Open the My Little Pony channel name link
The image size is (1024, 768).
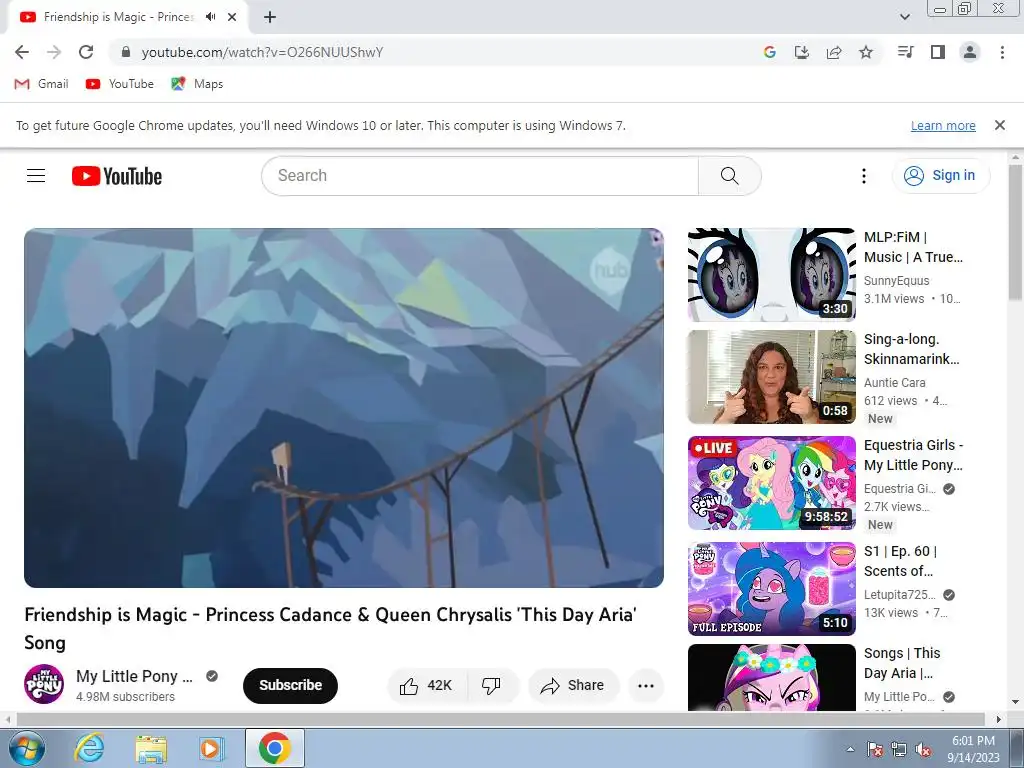point(134,676)
